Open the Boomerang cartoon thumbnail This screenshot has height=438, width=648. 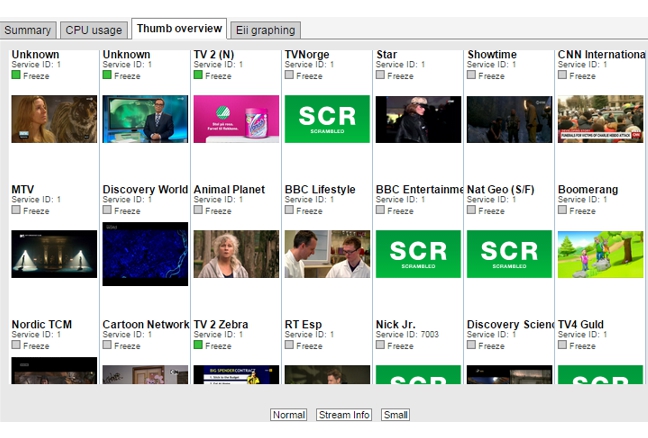tap(600, 254)
